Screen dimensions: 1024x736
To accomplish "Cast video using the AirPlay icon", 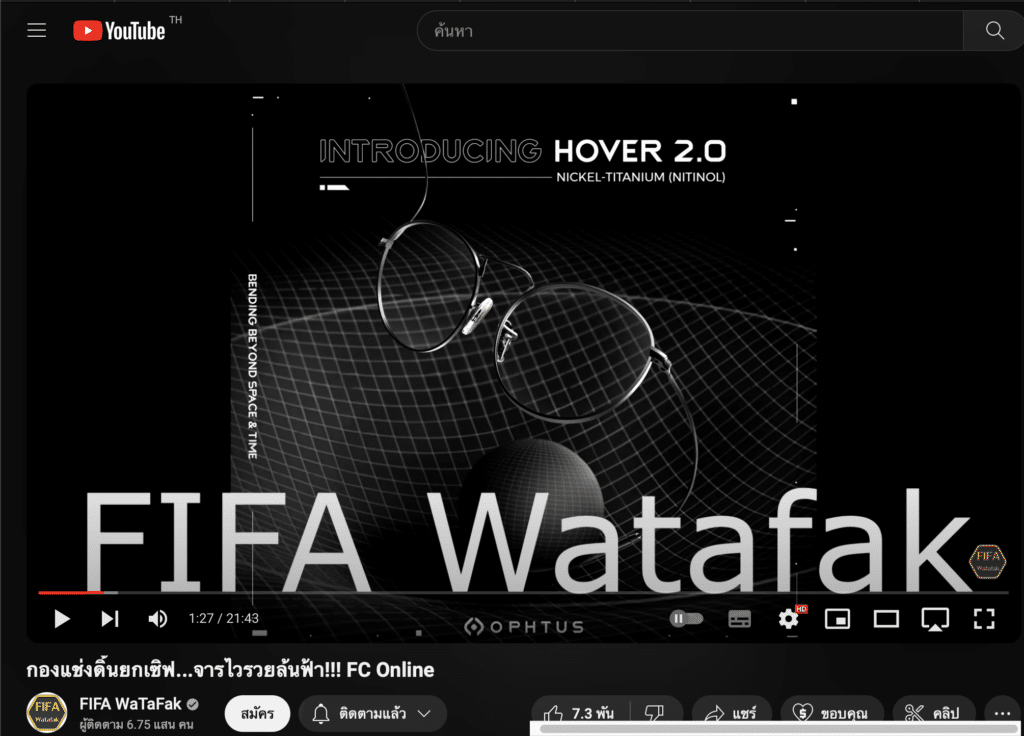I will tap(935, 619).
